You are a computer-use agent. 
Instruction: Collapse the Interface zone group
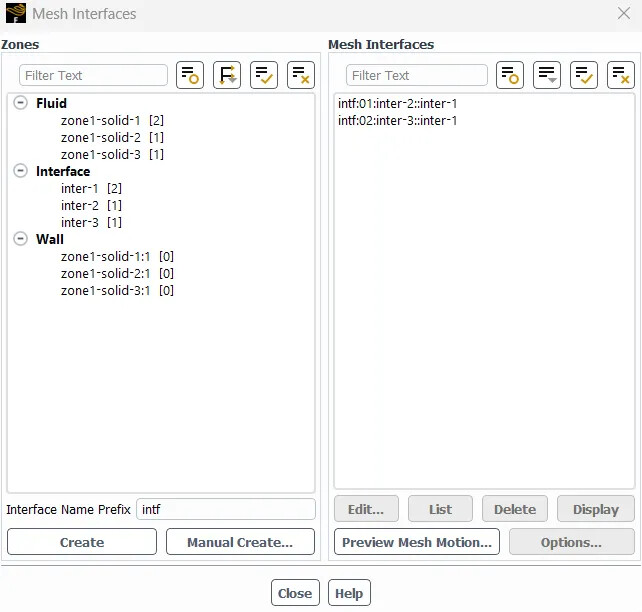tap(20, 171)
